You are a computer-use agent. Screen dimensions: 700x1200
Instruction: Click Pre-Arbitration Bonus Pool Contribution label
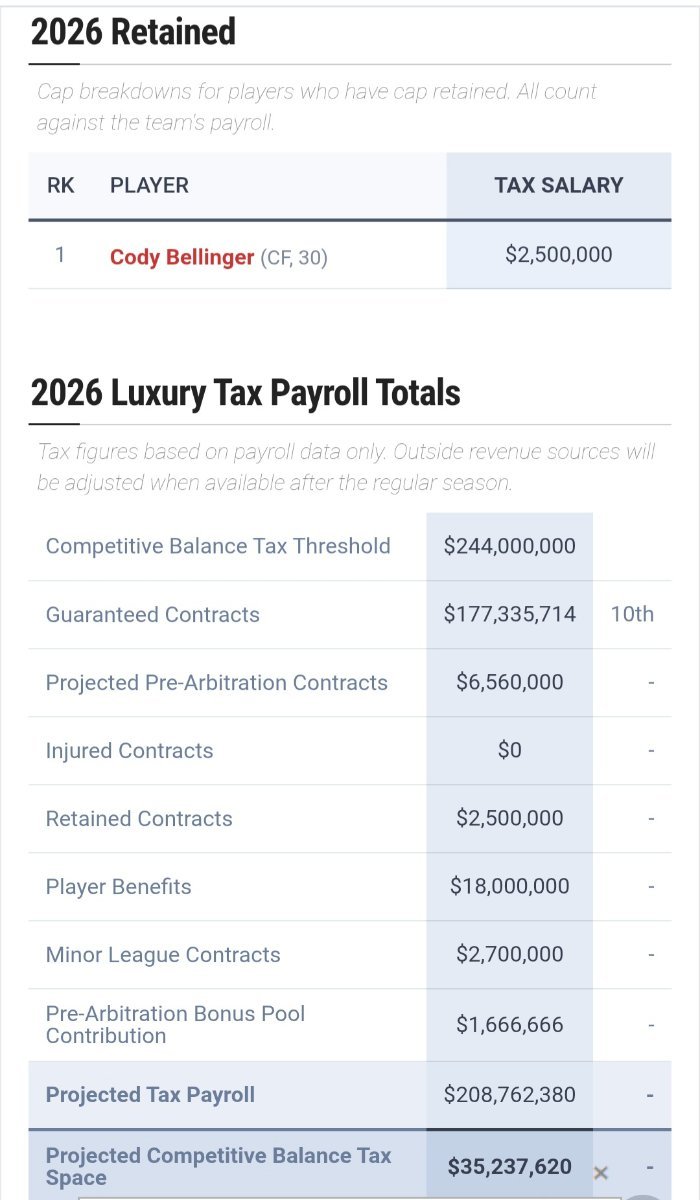click(x=175, y=1024)
